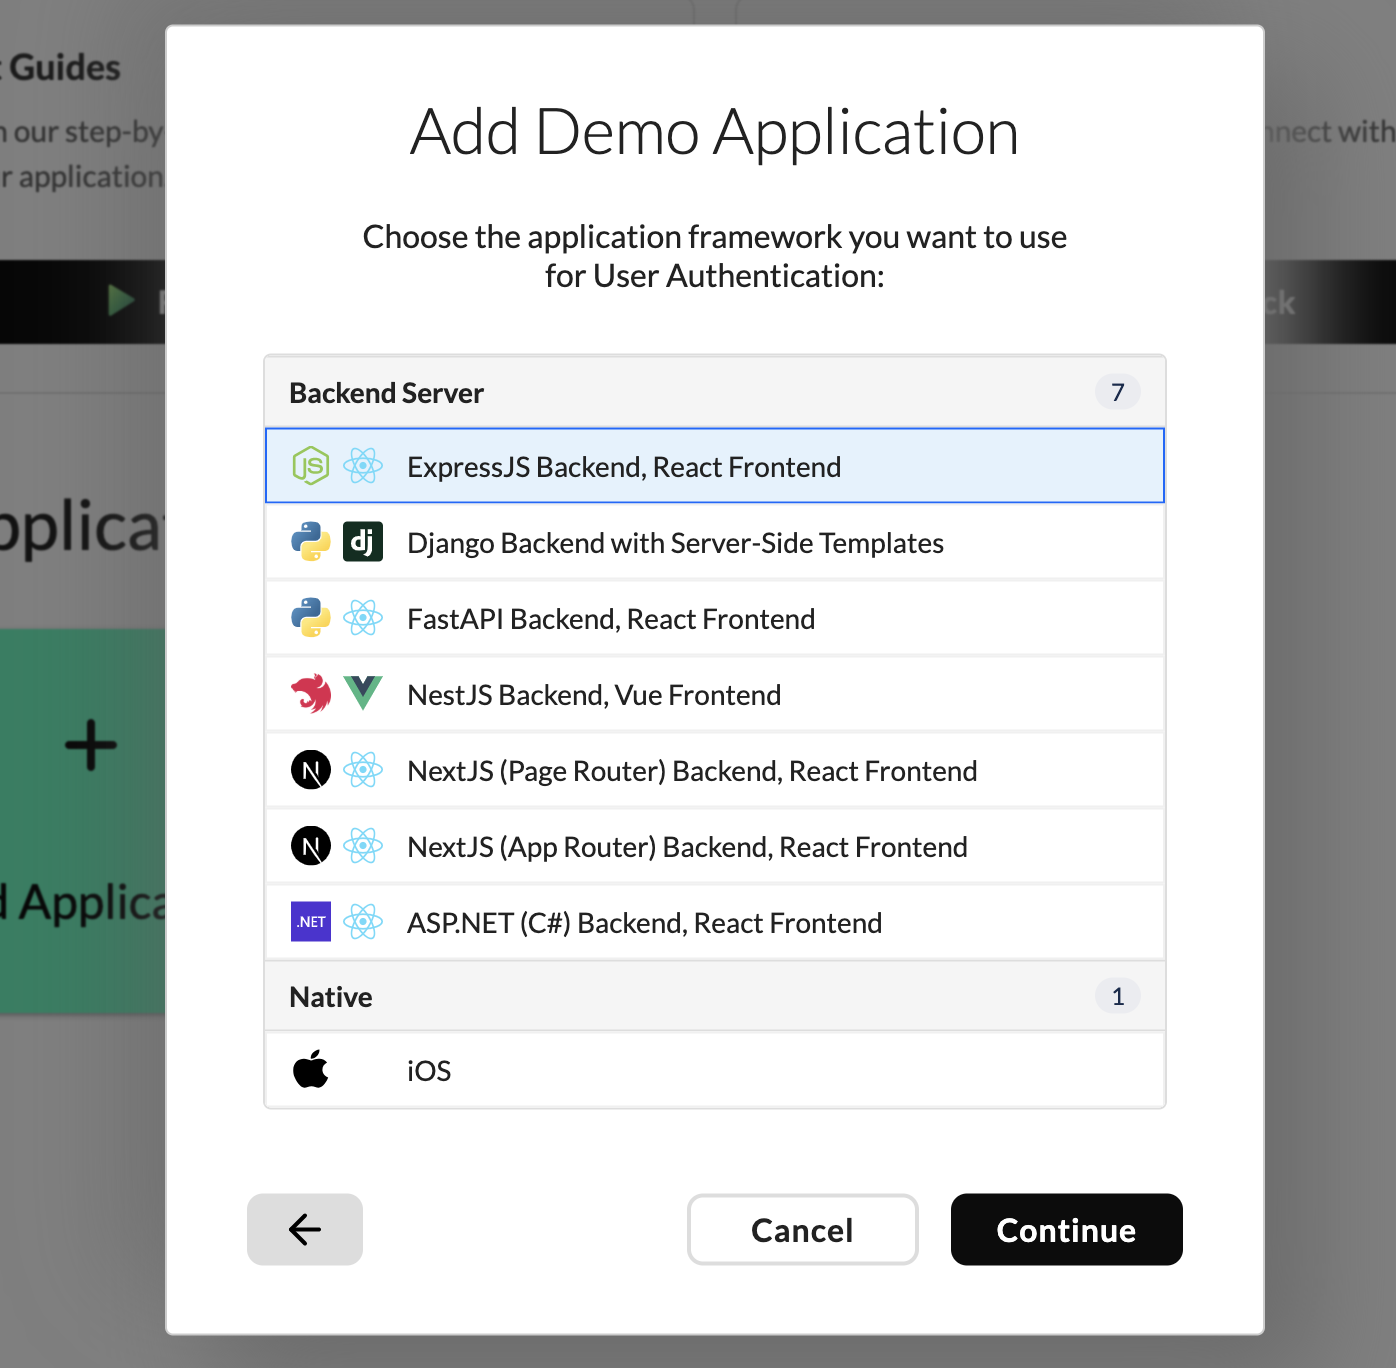The image size is (1396, 1368).
Task: Click the React icon in ExpressJS row
Action: click(x=363, y=466)
